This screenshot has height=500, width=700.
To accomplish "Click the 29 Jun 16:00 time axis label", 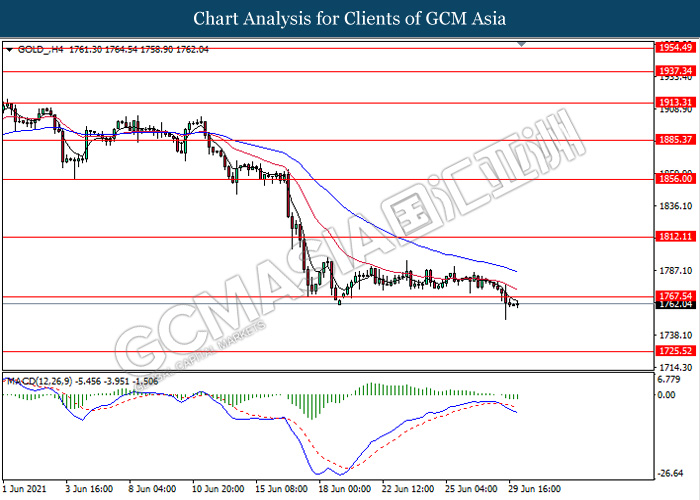I will click(x=533, y=489).
